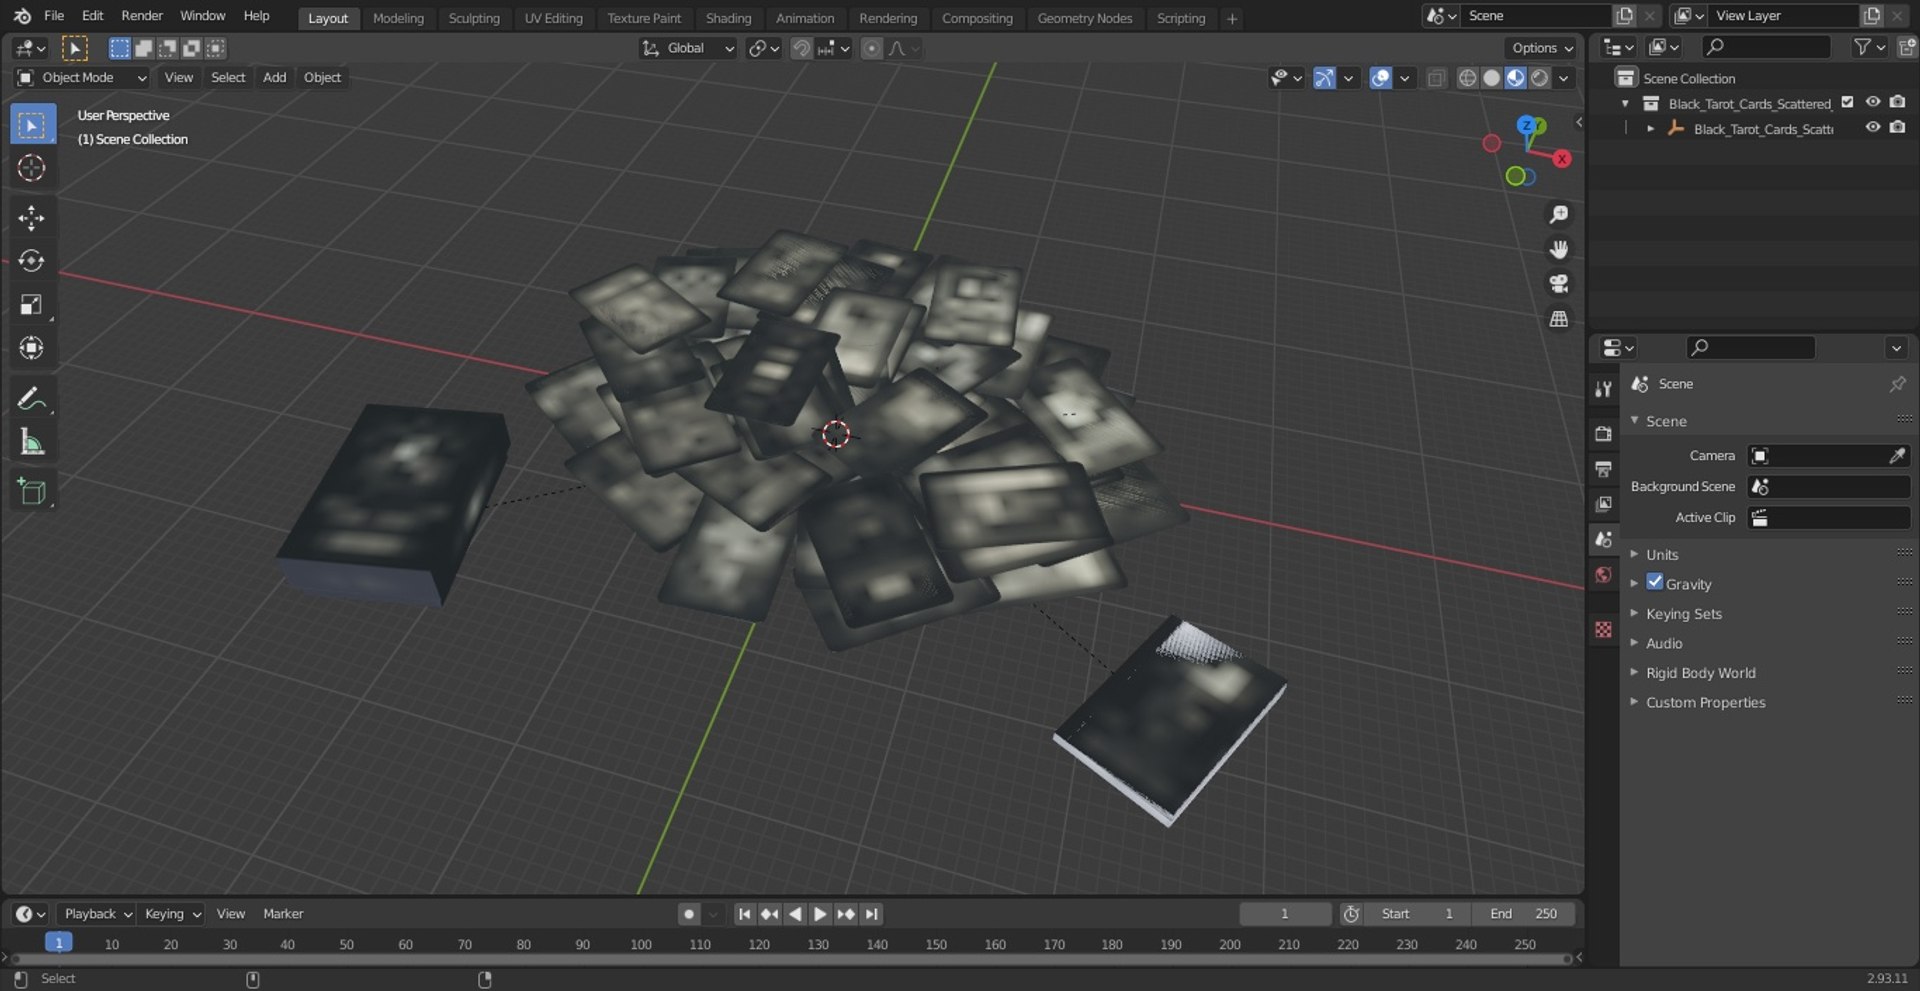Activate the Move tool
Image resolution: width=1920 pixels, height=991 pixels.
point(32,218)
